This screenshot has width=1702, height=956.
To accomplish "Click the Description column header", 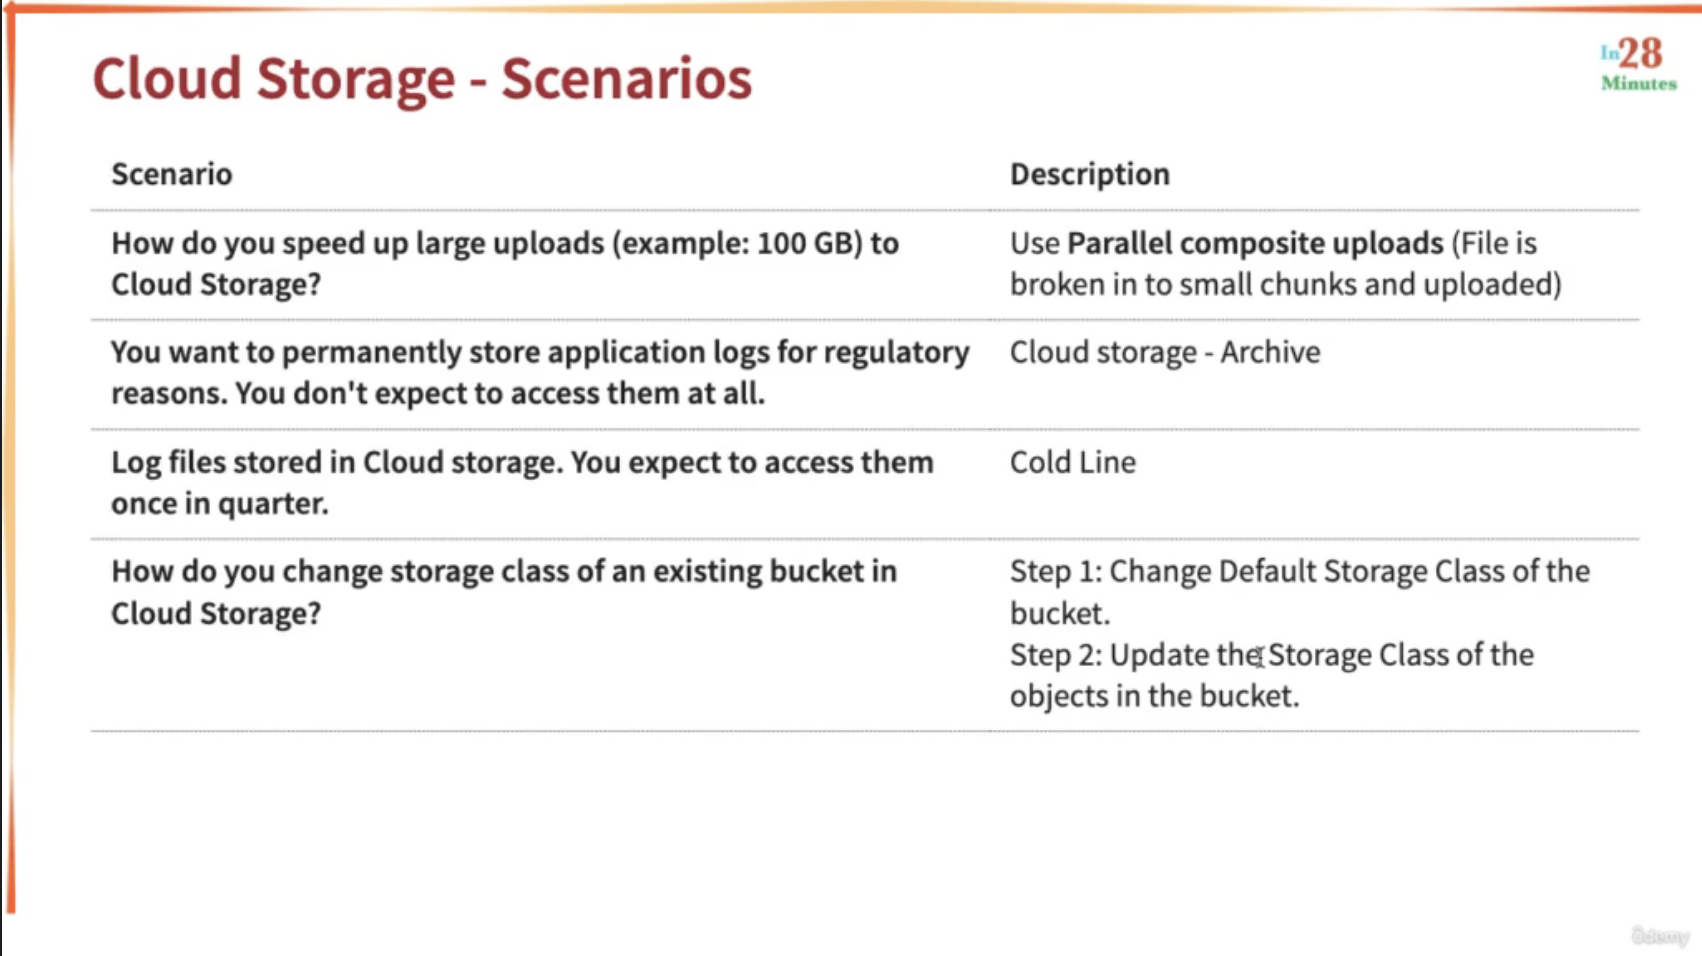I will (1089, 174).
